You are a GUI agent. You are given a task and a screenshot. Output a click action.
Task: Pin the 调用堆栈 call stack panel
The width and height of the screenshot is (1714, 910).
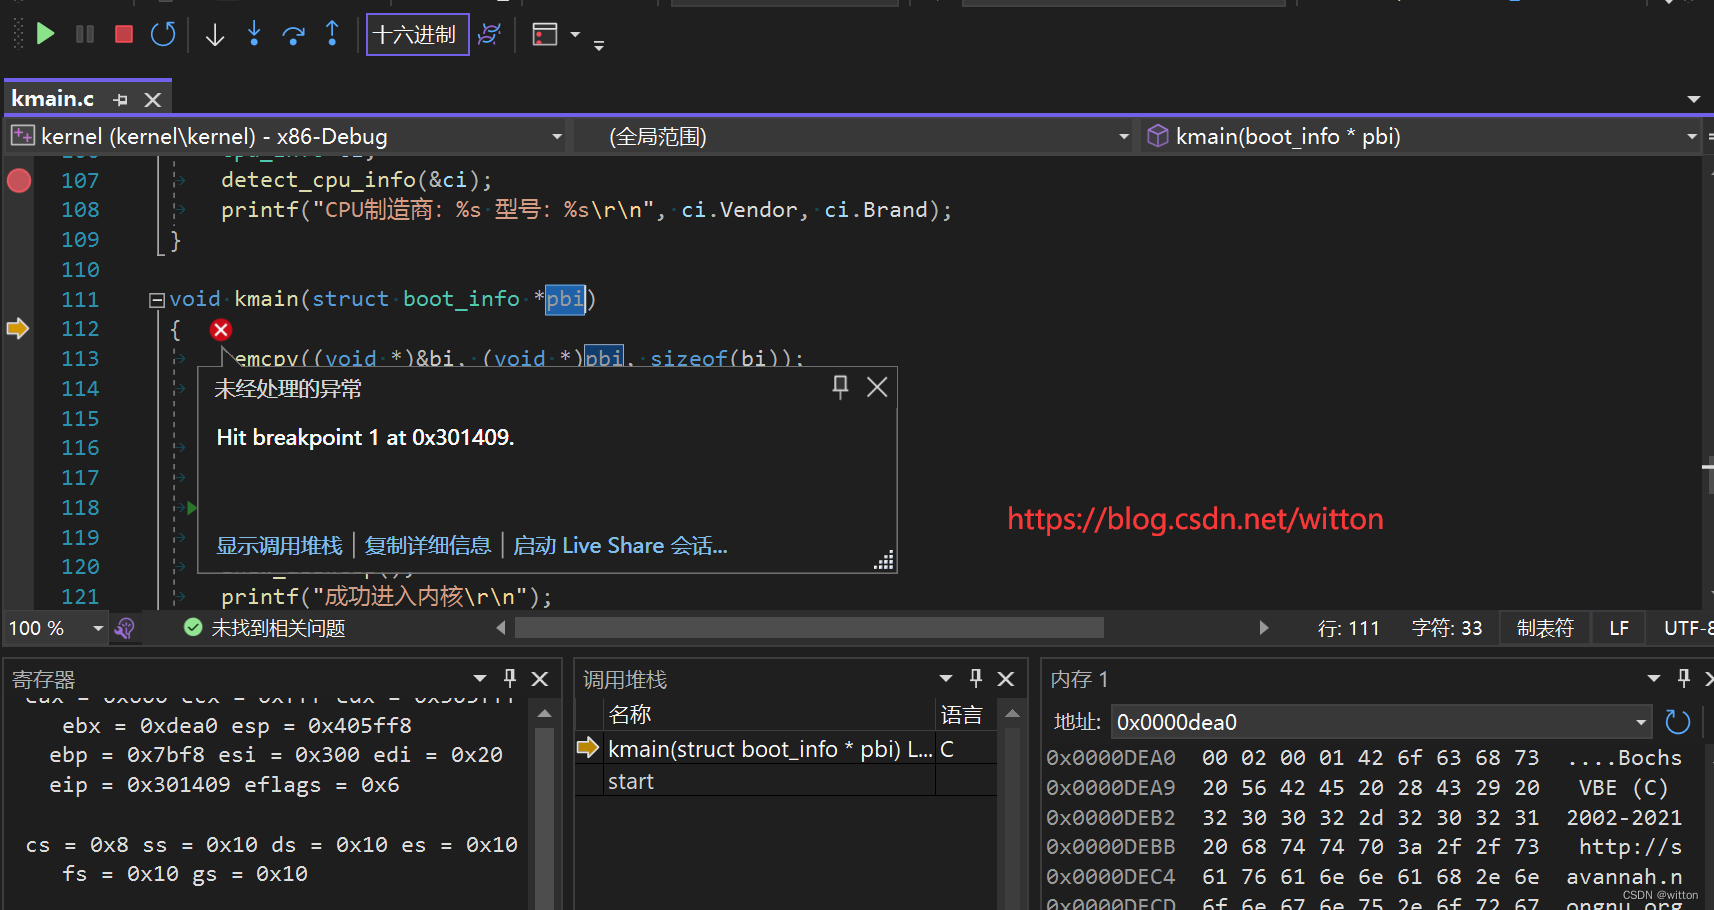(976, 678)
